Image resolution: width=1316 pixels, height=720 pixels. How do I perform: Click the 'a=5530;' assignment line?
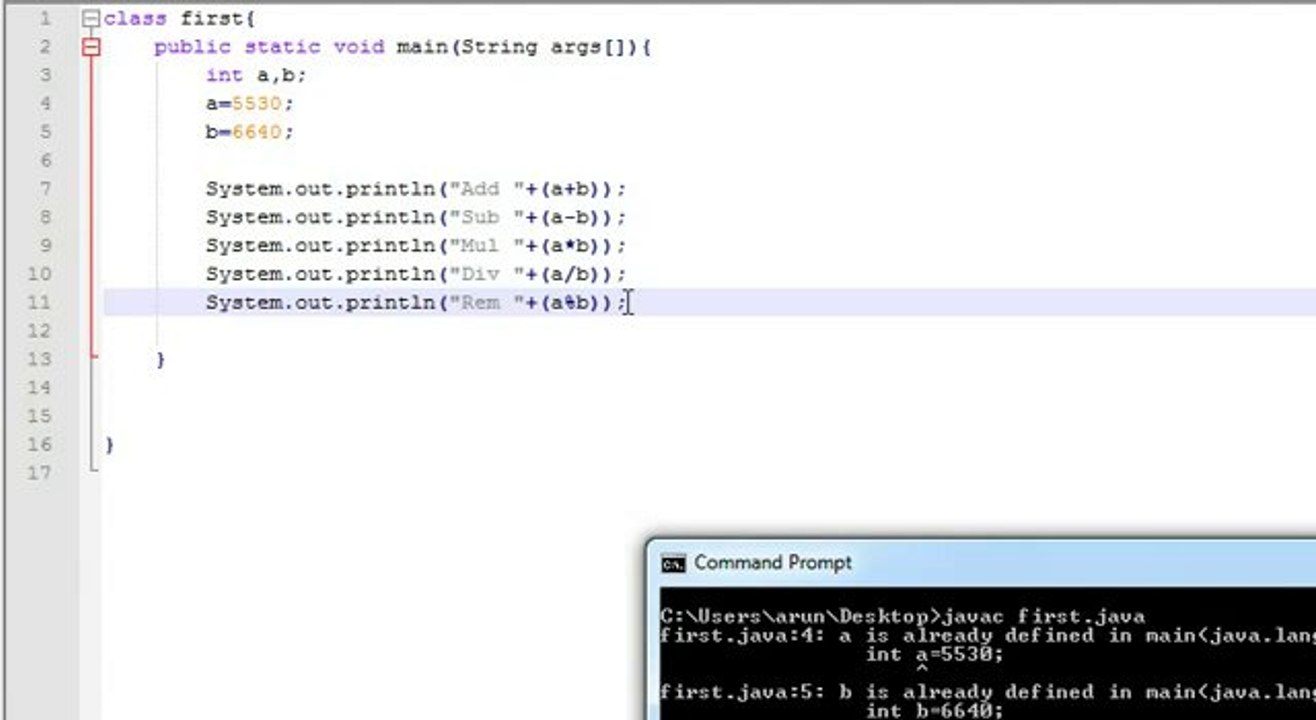250,103
